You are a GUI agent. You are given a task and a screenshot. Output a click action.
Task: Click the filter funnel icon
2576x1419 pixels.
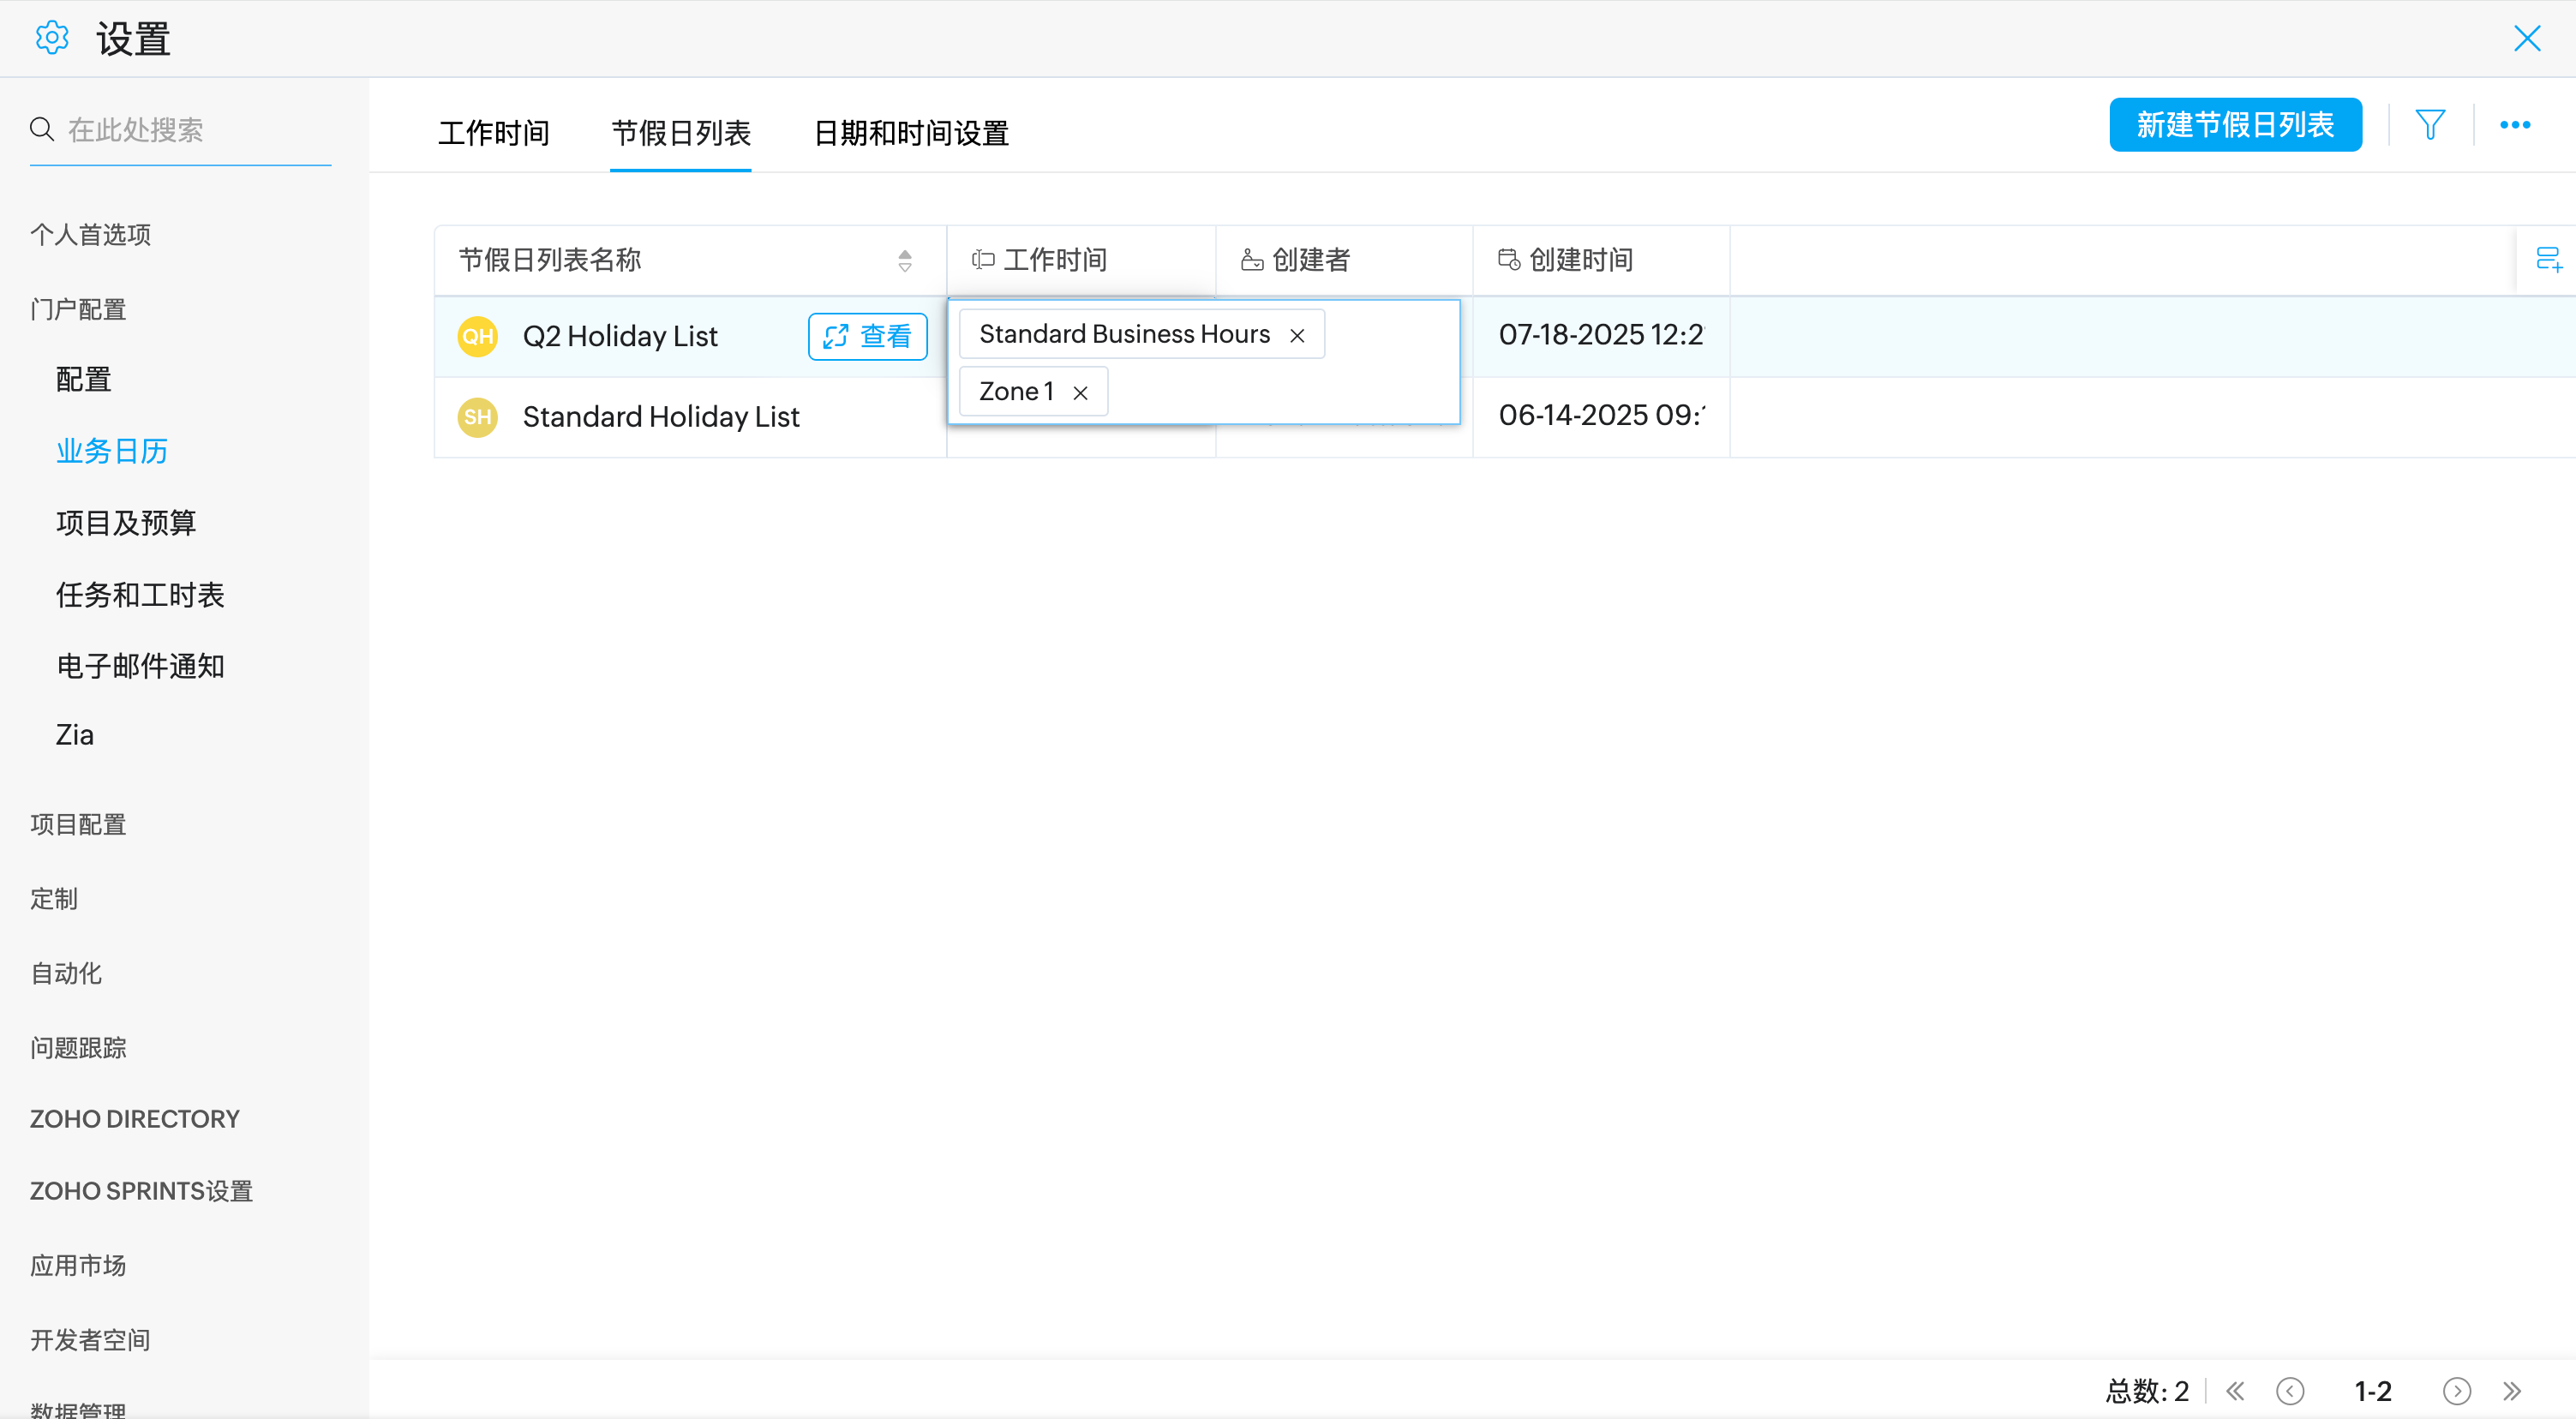(x=2430, y=125)
